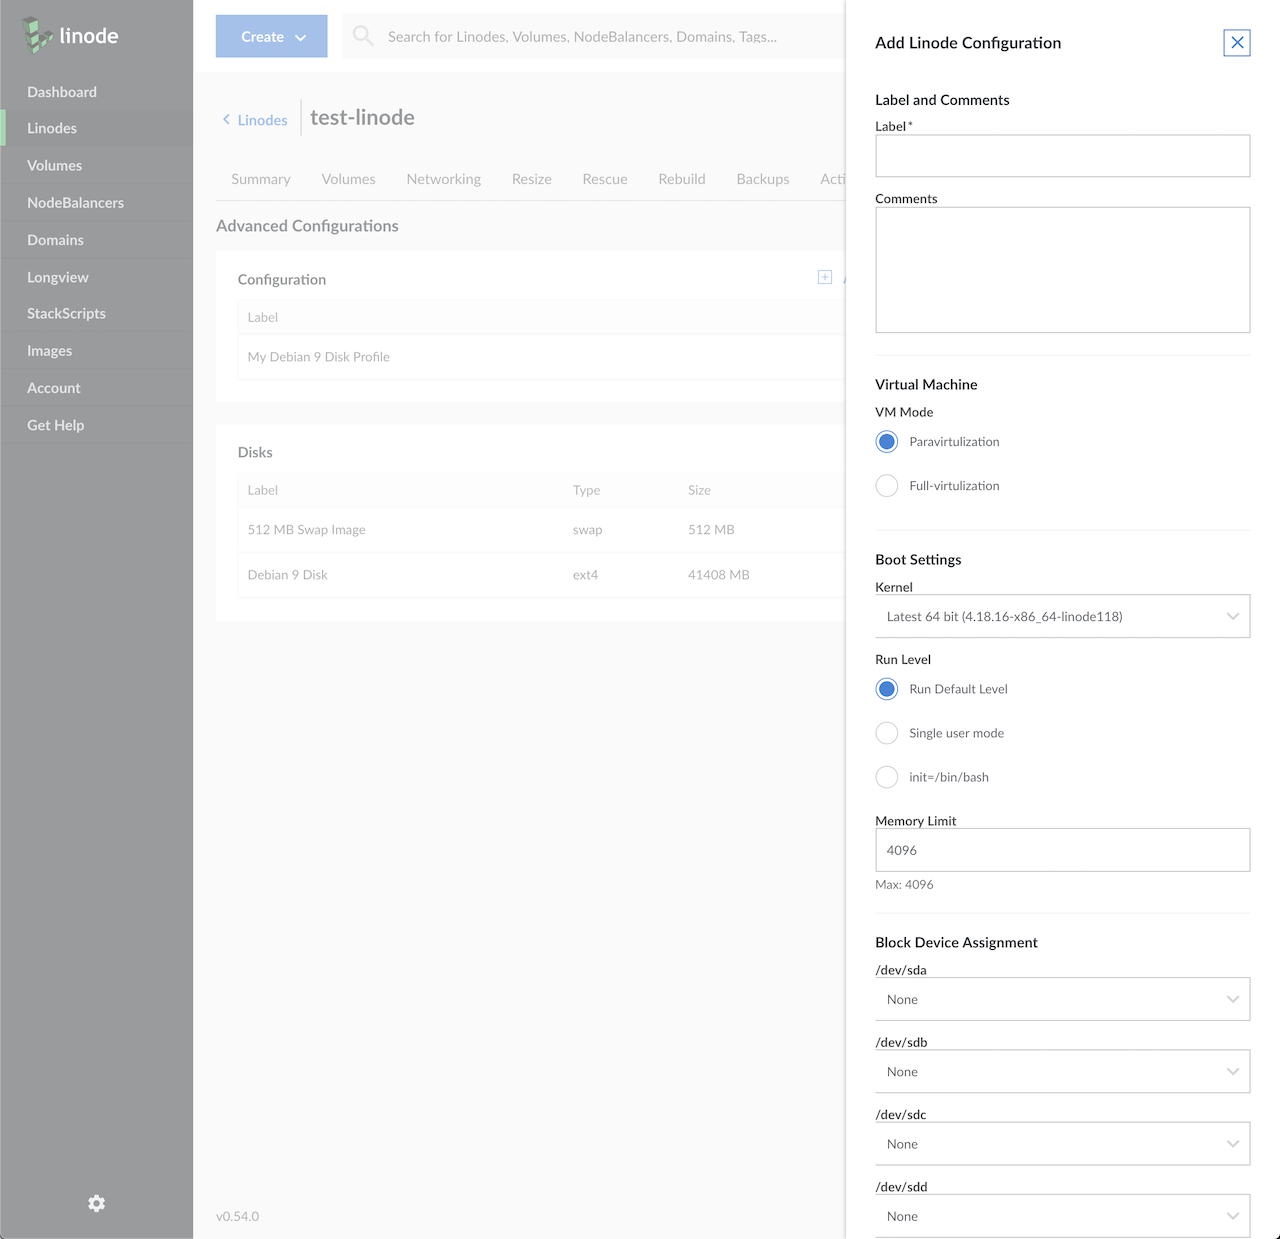Open the settings gear icon

pos(96,1203)
